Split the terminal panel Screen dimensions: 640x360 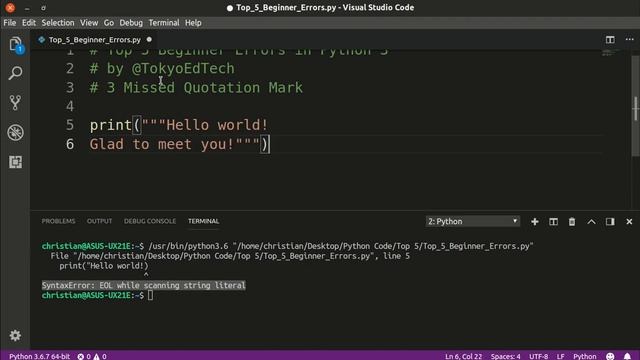(x=553, y=222)
